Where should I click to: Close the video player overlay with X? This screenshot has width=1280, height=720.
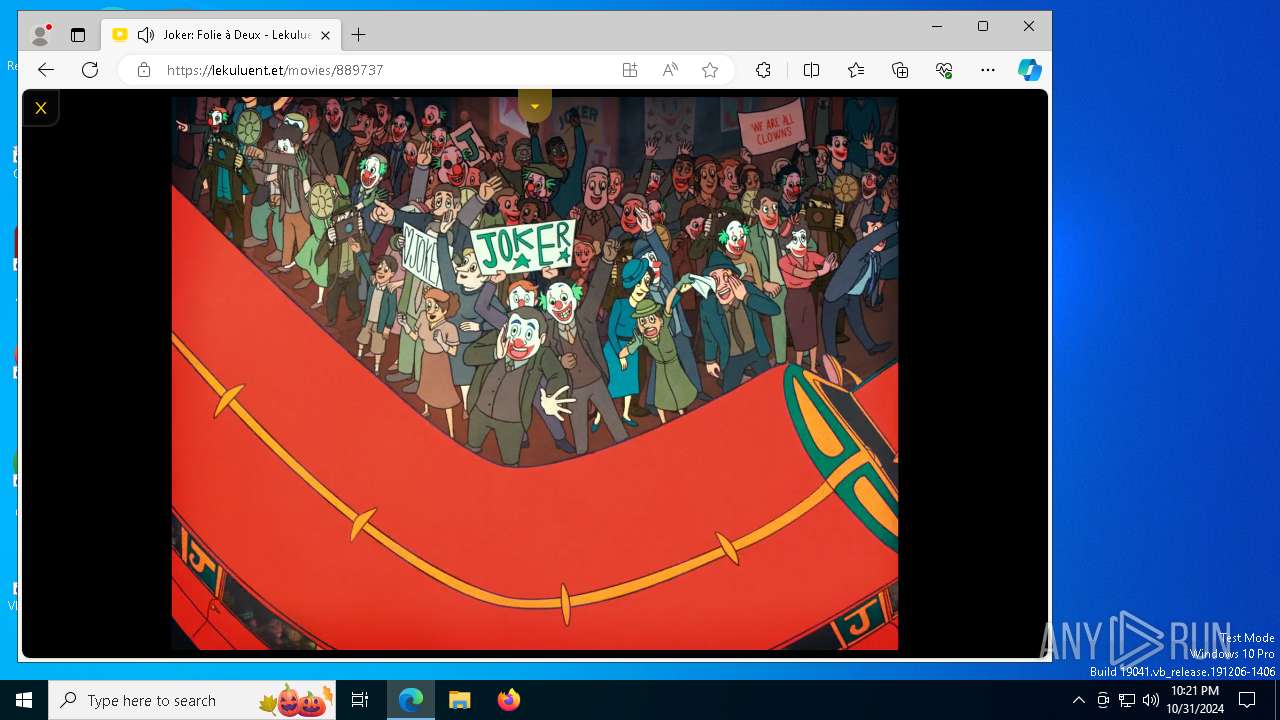41,108
